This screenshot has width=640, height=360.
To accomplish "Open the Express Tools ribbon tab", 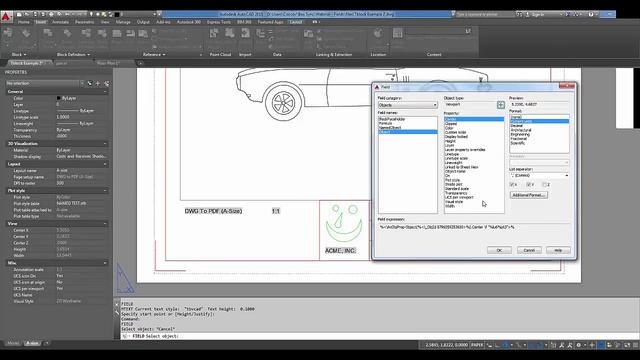I will (x=219, y=22).
